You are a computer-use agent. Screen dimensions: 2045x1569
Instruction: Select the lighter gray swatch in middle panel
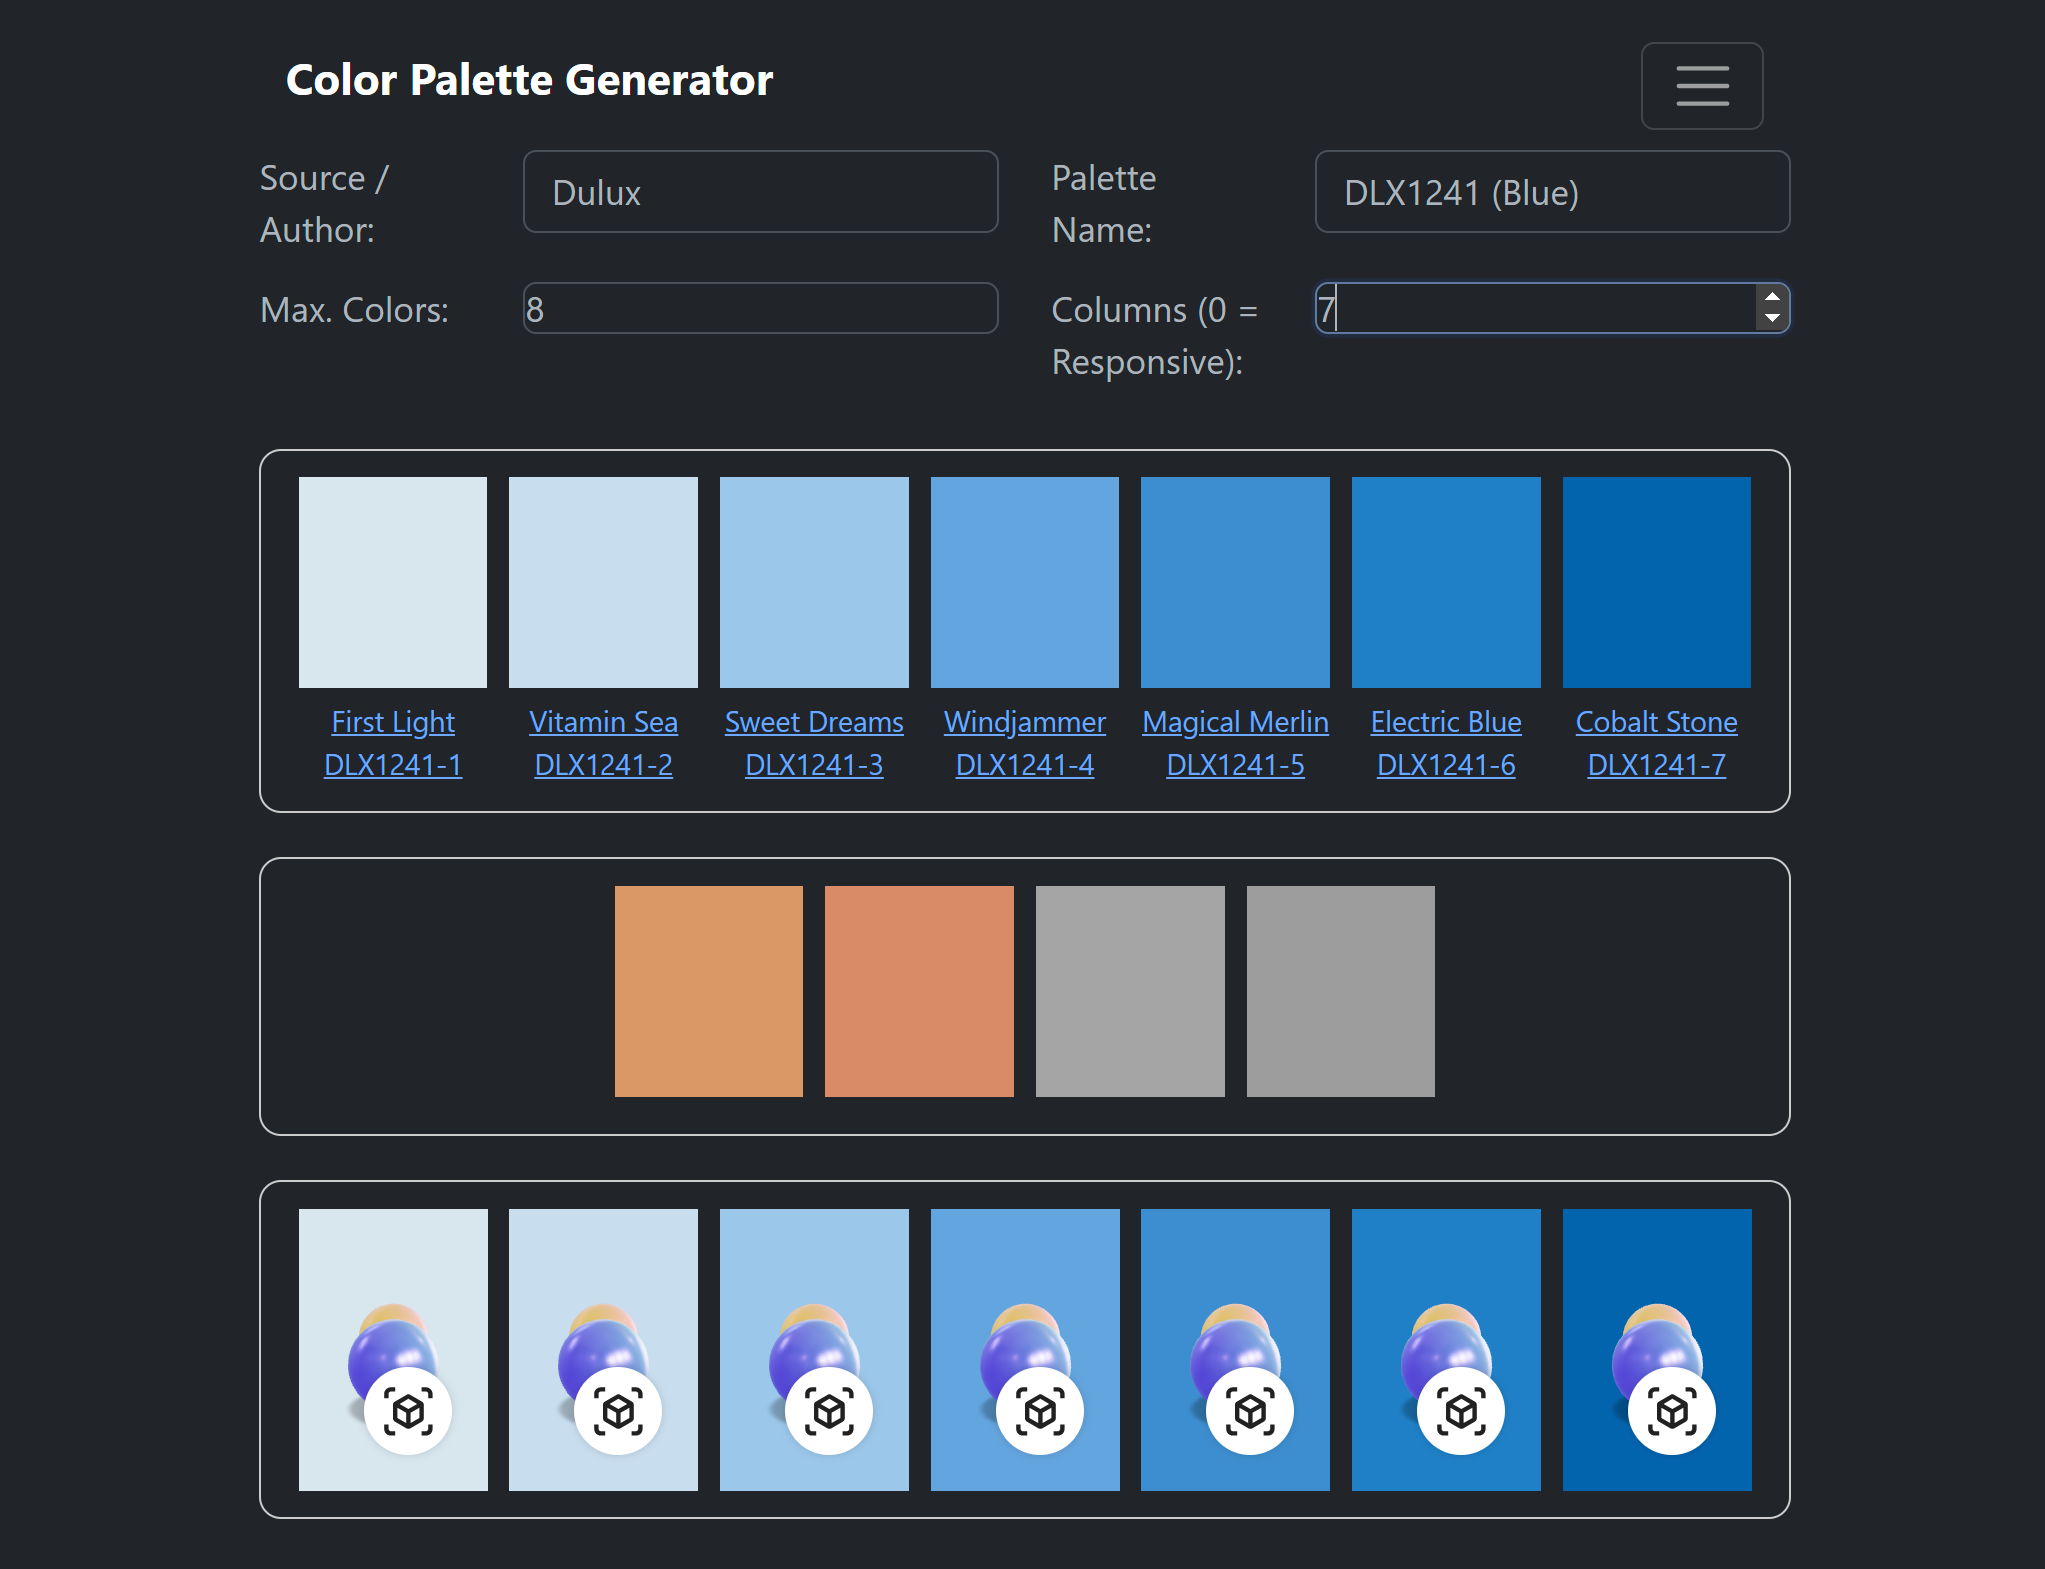tap(1130, 991)
